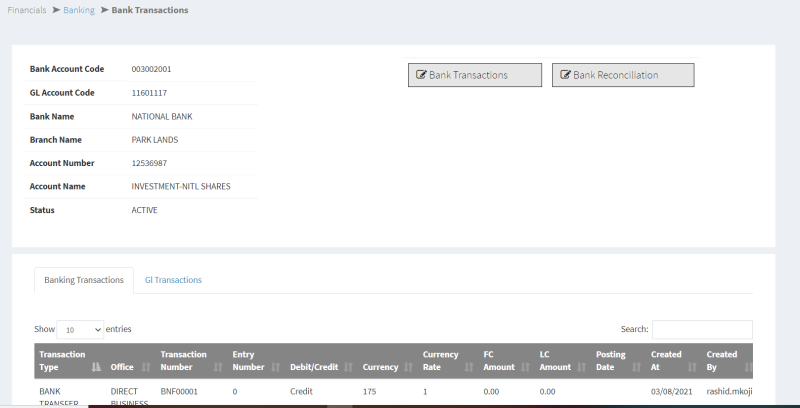Image resolution: width=800 pixels, height=408 pixels.
Task: Focus the table Search input field
Action: click(x=702, y=329)
